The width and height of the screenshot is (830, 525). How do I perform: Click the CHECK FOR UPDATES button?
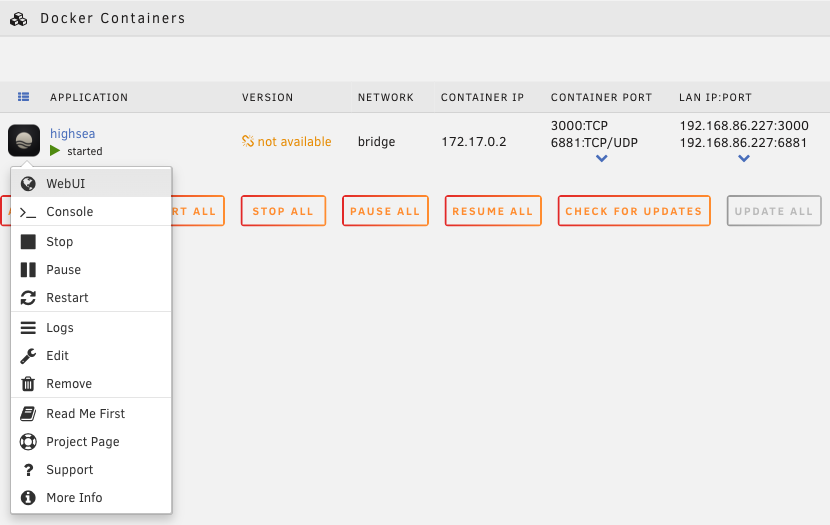634,211
